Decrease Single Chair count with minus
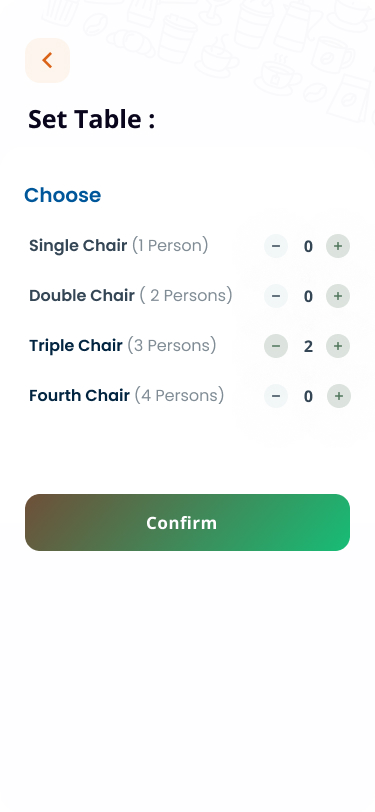This screenshot has width=375, height=812. (x=276, y=246)
